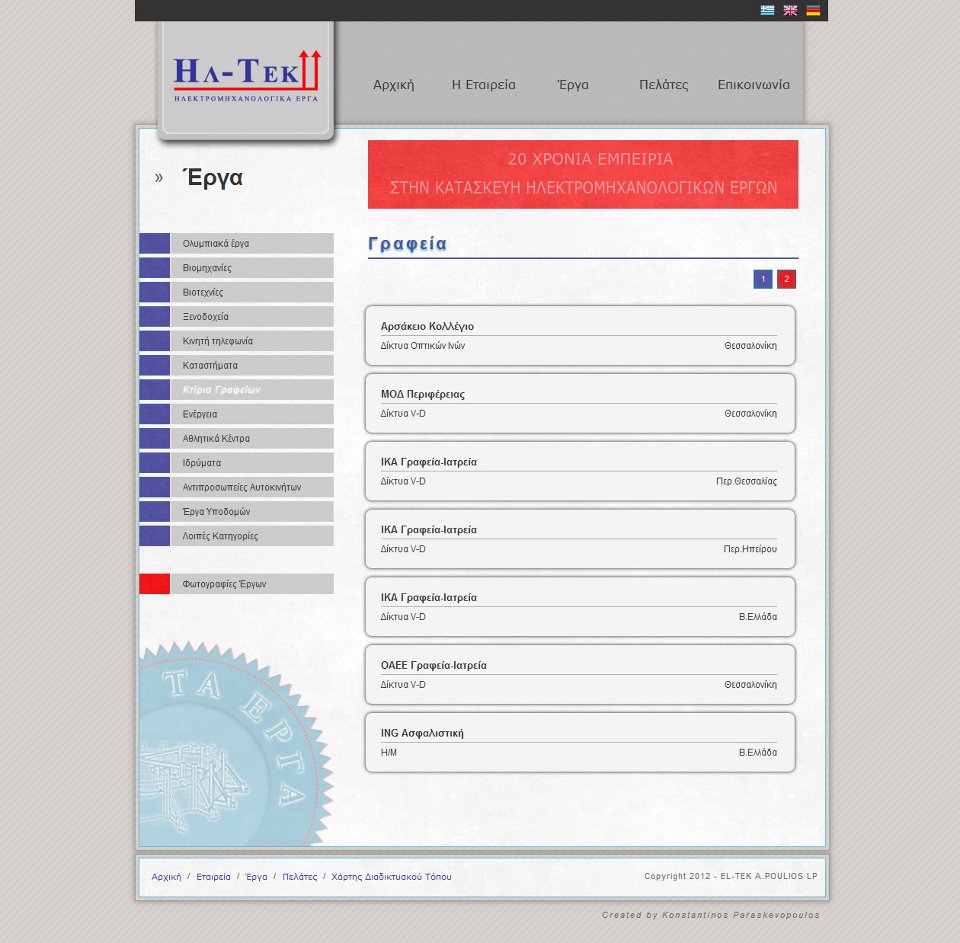The height and width of the screenshot is (943, 960).
Task: Select the ING Ασφαλιστική project entry
Action: 580,742
